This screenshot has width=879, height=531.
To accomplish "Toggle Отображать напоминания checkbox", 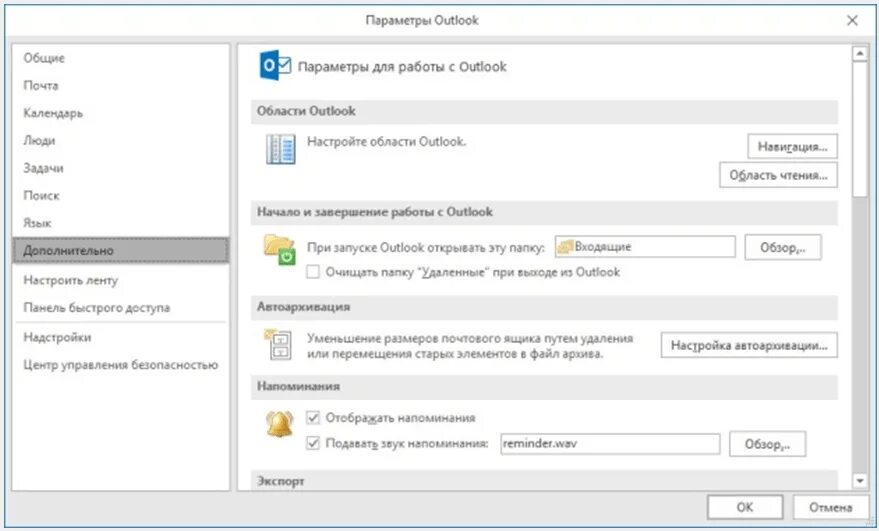I will pyautogui.click(x=313, y=418).
